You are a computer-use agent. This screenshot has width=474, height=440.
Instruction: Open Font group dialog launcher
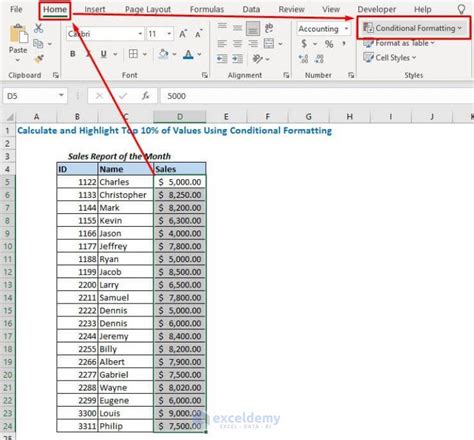click(204, 76)
